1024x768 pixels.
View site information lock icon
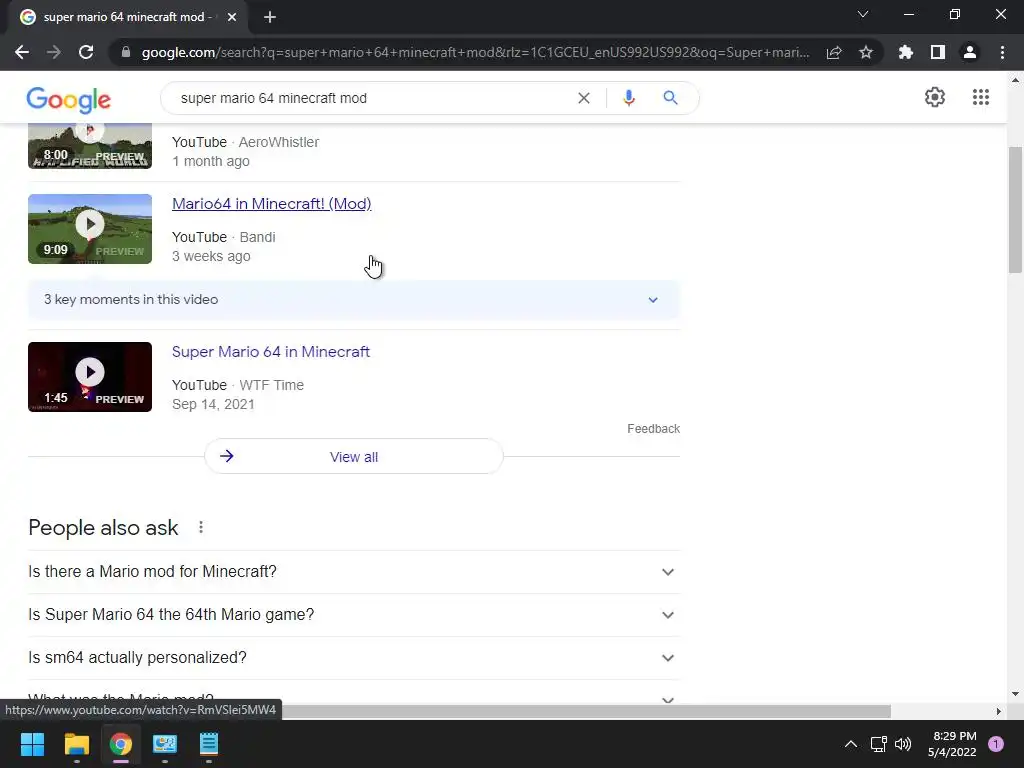click(126, 52)
